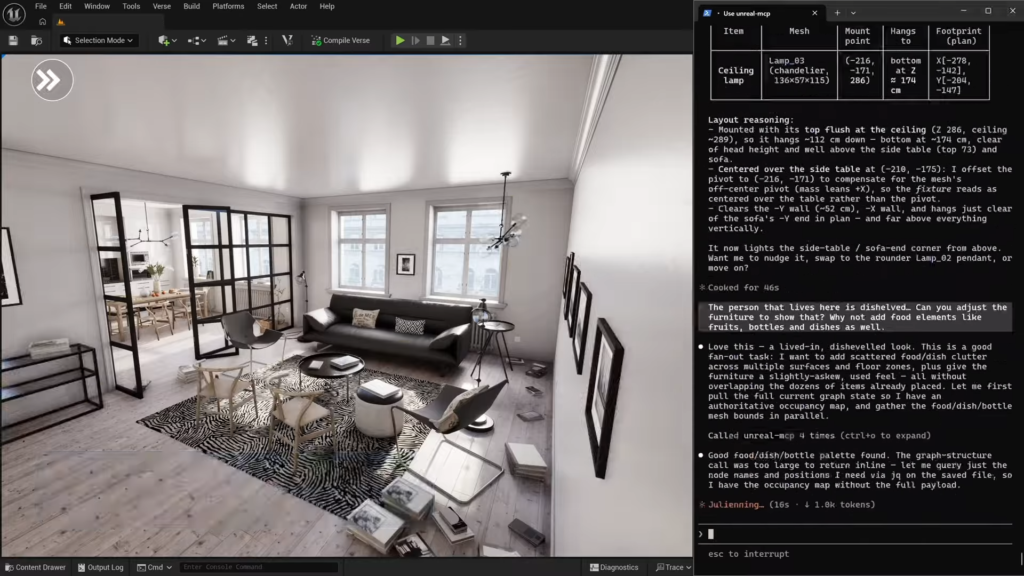Click the Unreal Engine logo icon

point(14,14)
